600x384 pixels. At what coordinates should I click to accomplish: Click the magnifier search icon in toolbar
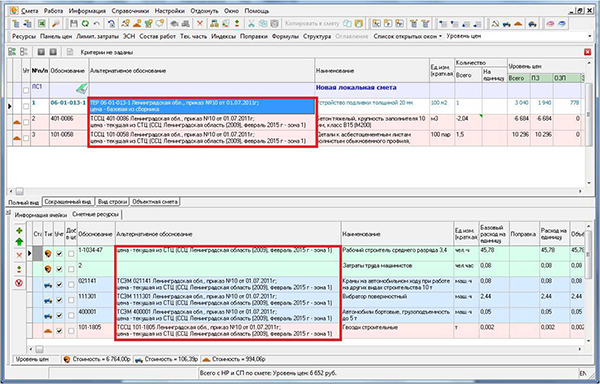(x=56, y=24)
